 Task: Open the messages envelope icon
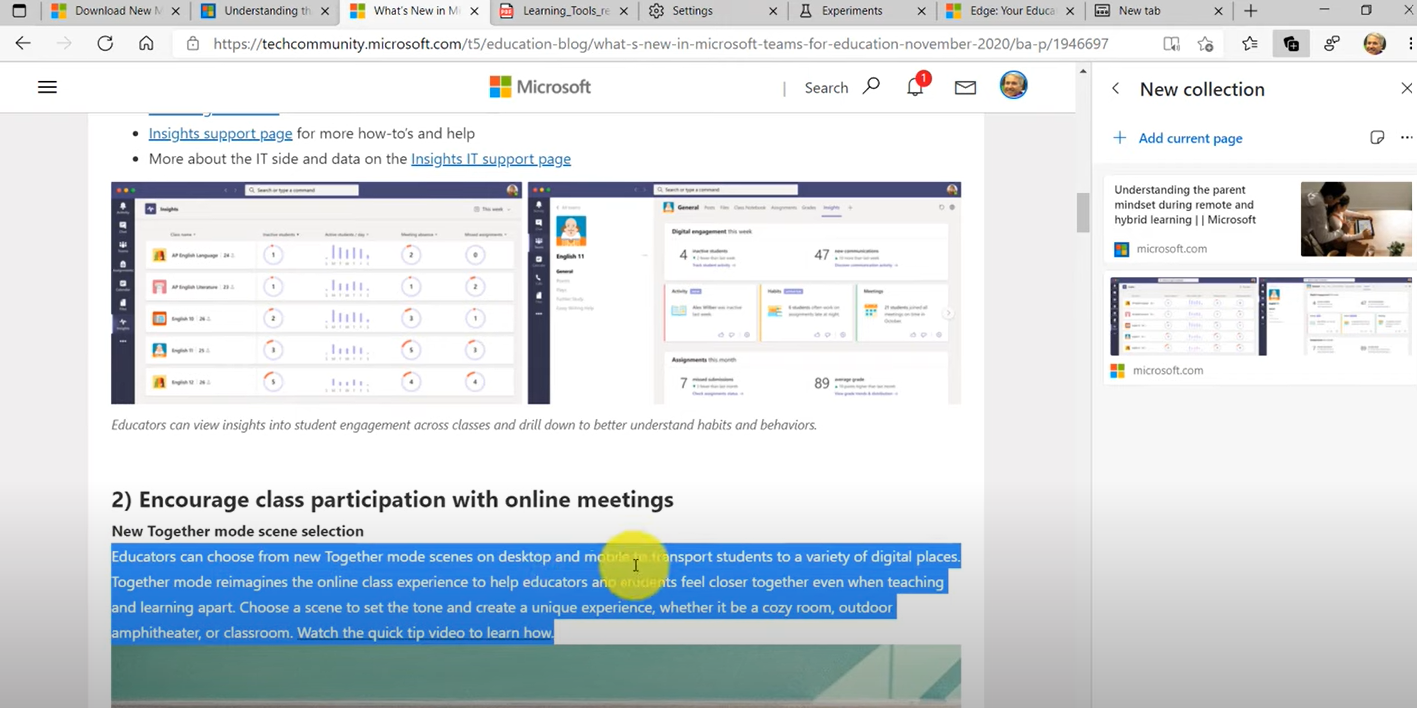click(965, 88)
